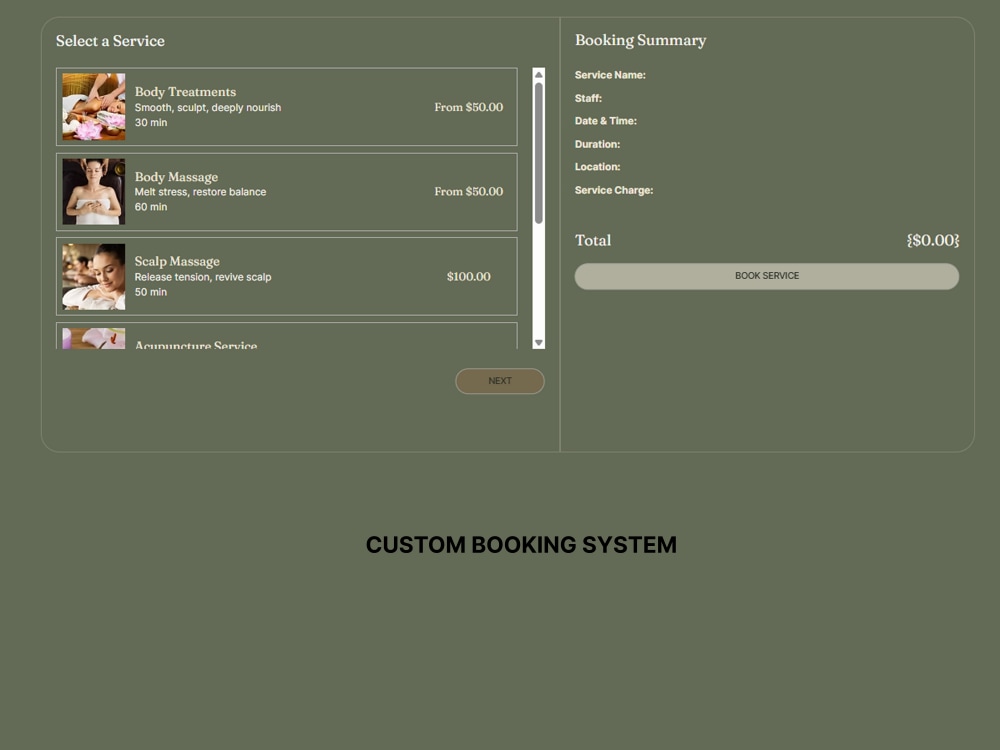This screenshot has height=750, width=1000.
Task: Click the "Release tension, revive scalp" description
Action: pyautogui.click(x=203, y=277)
